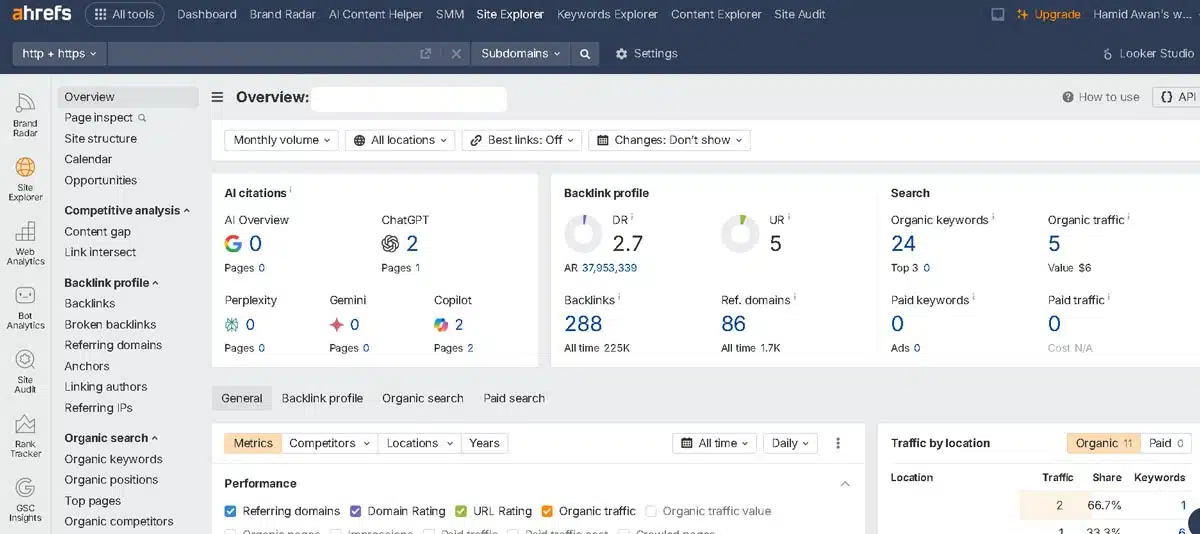Screen dimensions: 1200x534
Task: Enable Organic traffic value checkbox
Action: click(x=651, y=511)
